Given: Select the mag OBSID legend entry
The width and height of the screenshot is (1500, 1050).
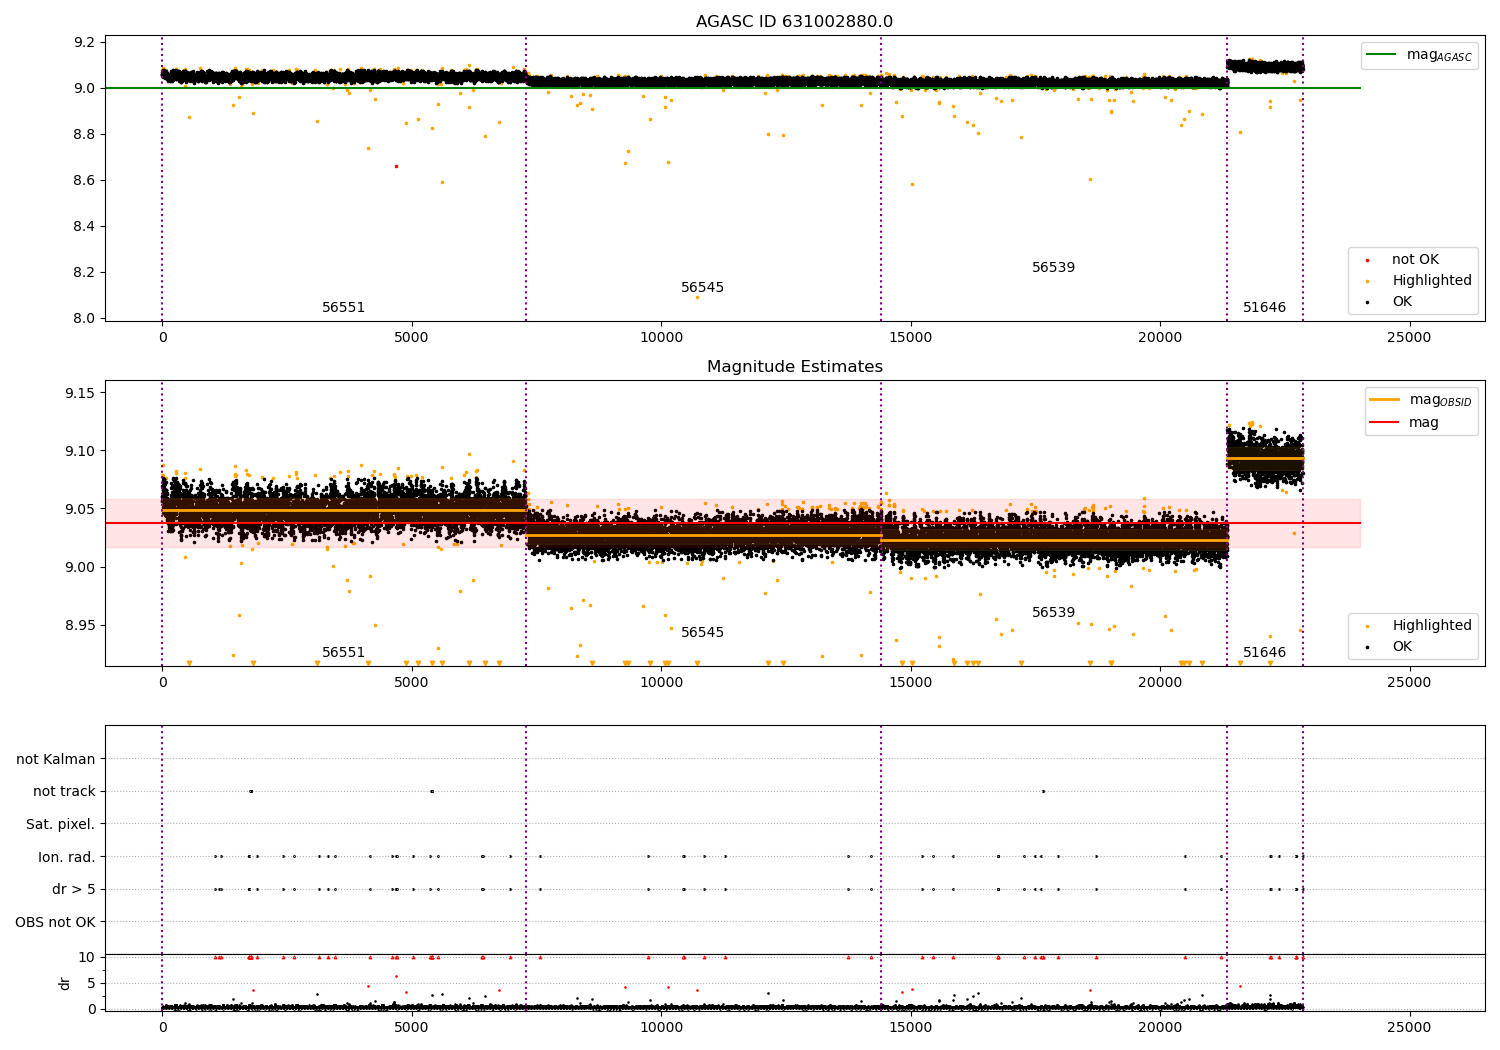Looking at the screenshot, I should (x=1421, y=400).
